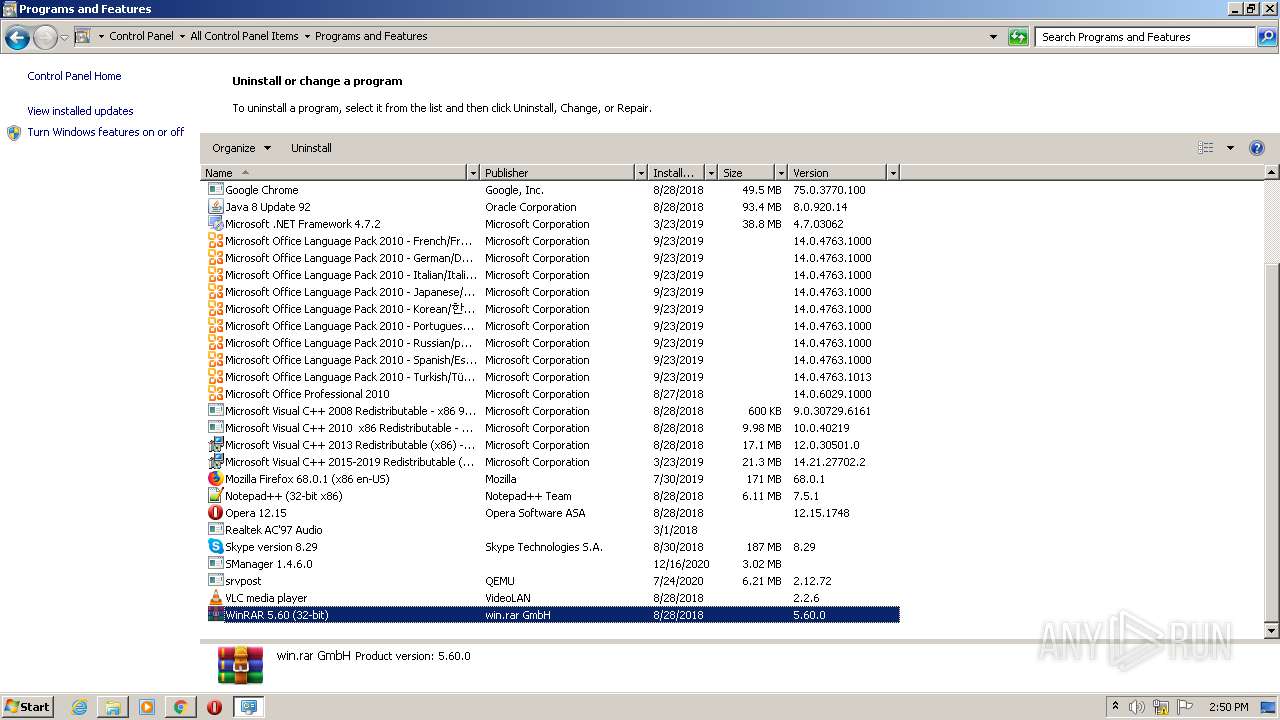Sort by the Name column header
The width and height of the screenshot is (1280, 720).
click(334, 173)
